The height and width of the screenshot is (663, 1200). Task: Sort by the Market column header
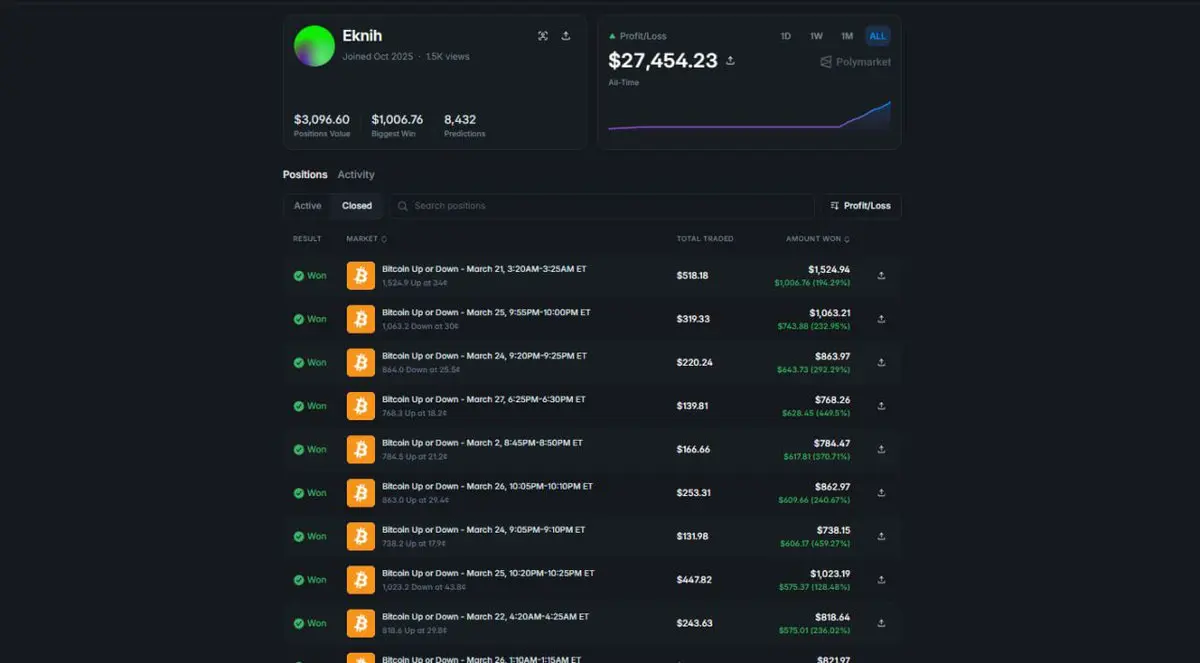[366, 239]
